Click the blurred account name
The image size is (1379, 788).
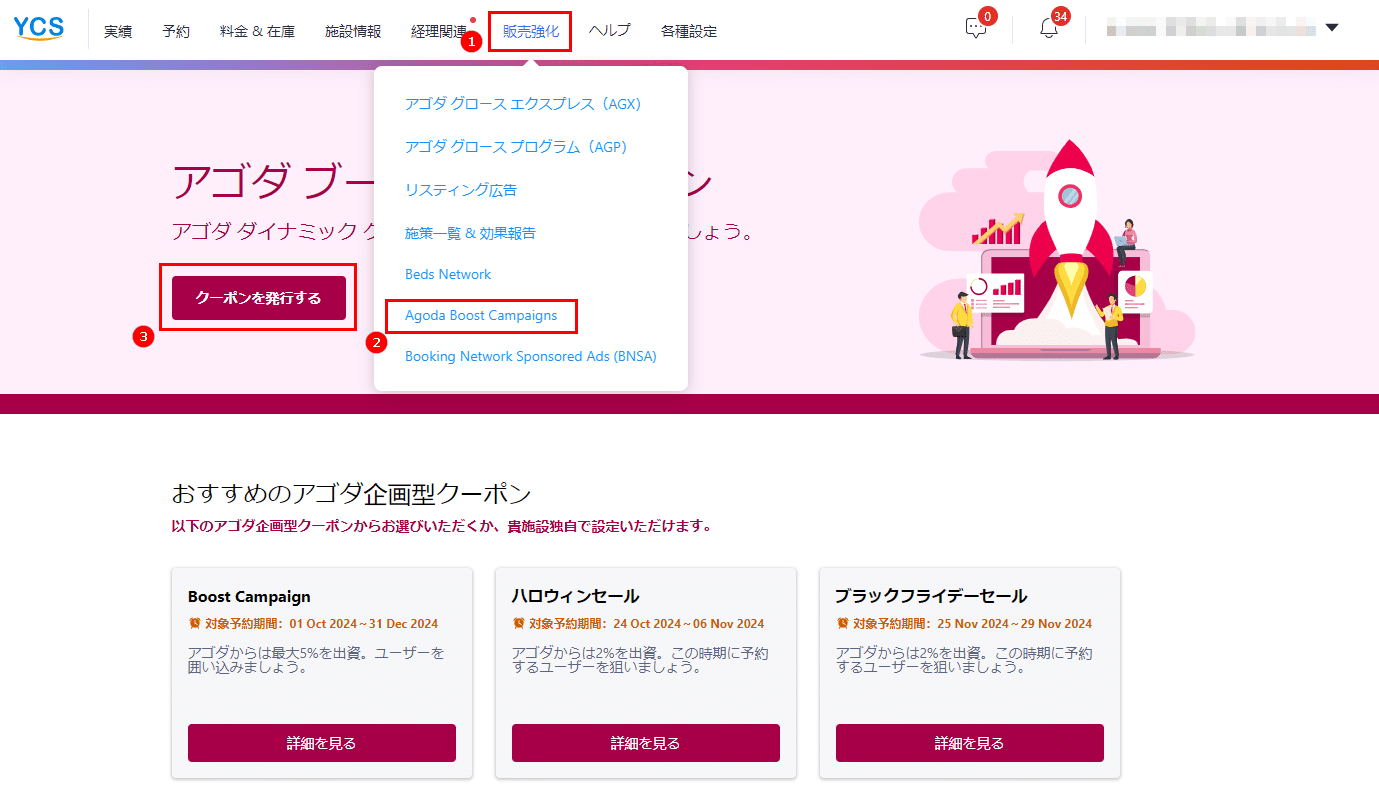[x=1211, y=28]
